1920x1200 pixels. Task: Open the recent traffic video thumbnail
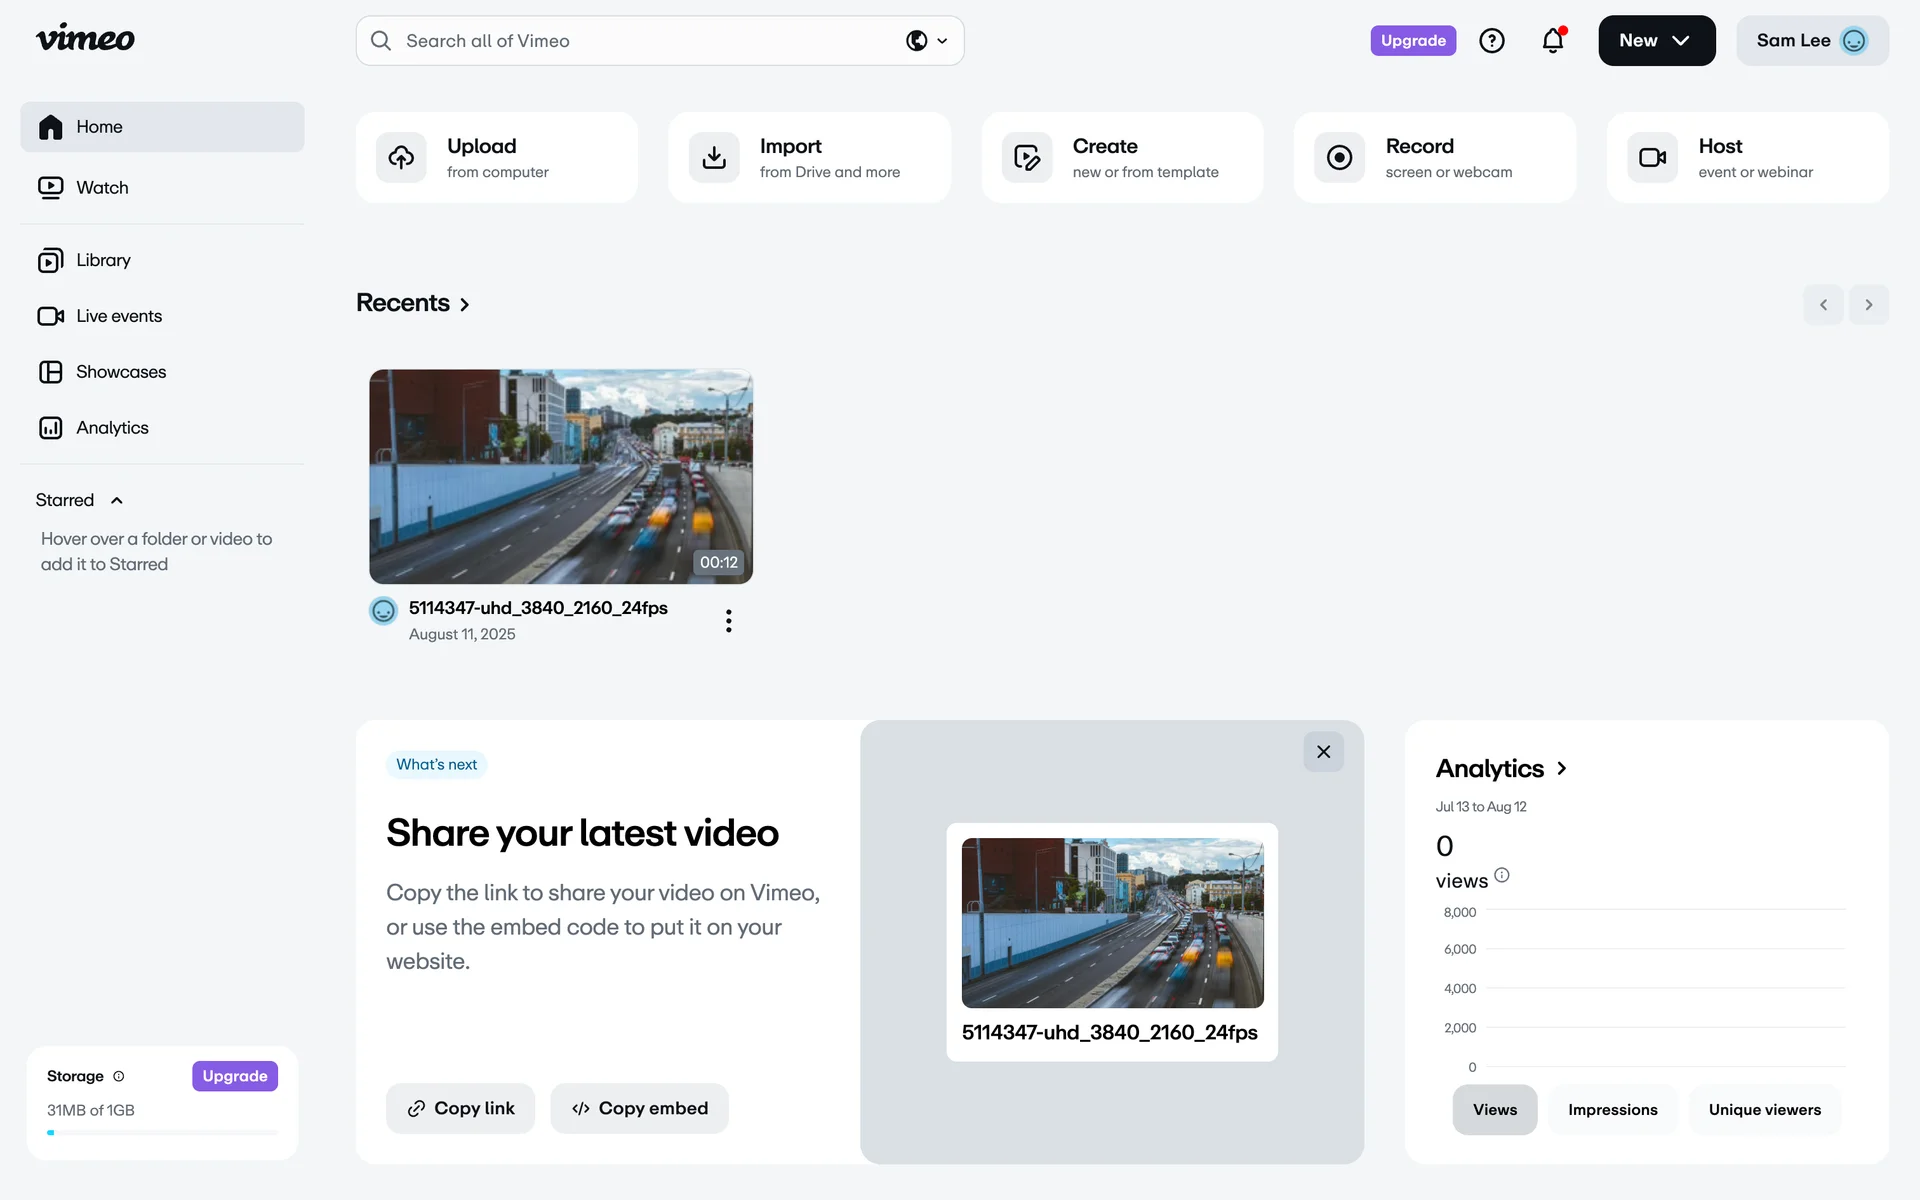(560, 476)
